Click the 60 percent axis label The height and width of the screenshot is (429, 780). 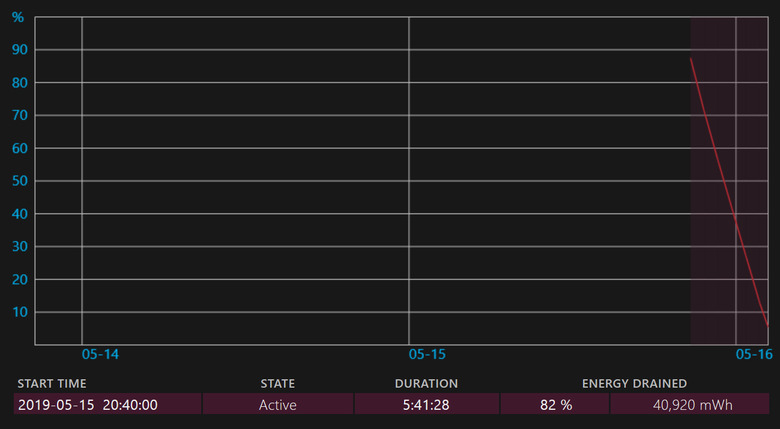click(20, 148)
